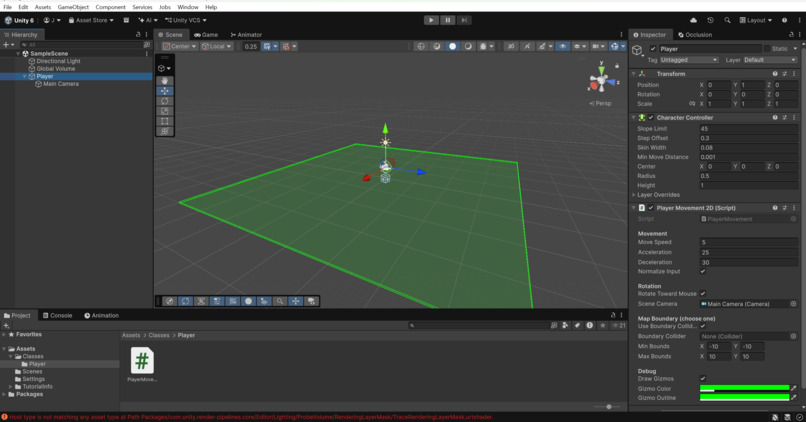The height and width of the screenshot is (422, 806).
Task: Select the combined Transform tool
Action: [164, 131]
